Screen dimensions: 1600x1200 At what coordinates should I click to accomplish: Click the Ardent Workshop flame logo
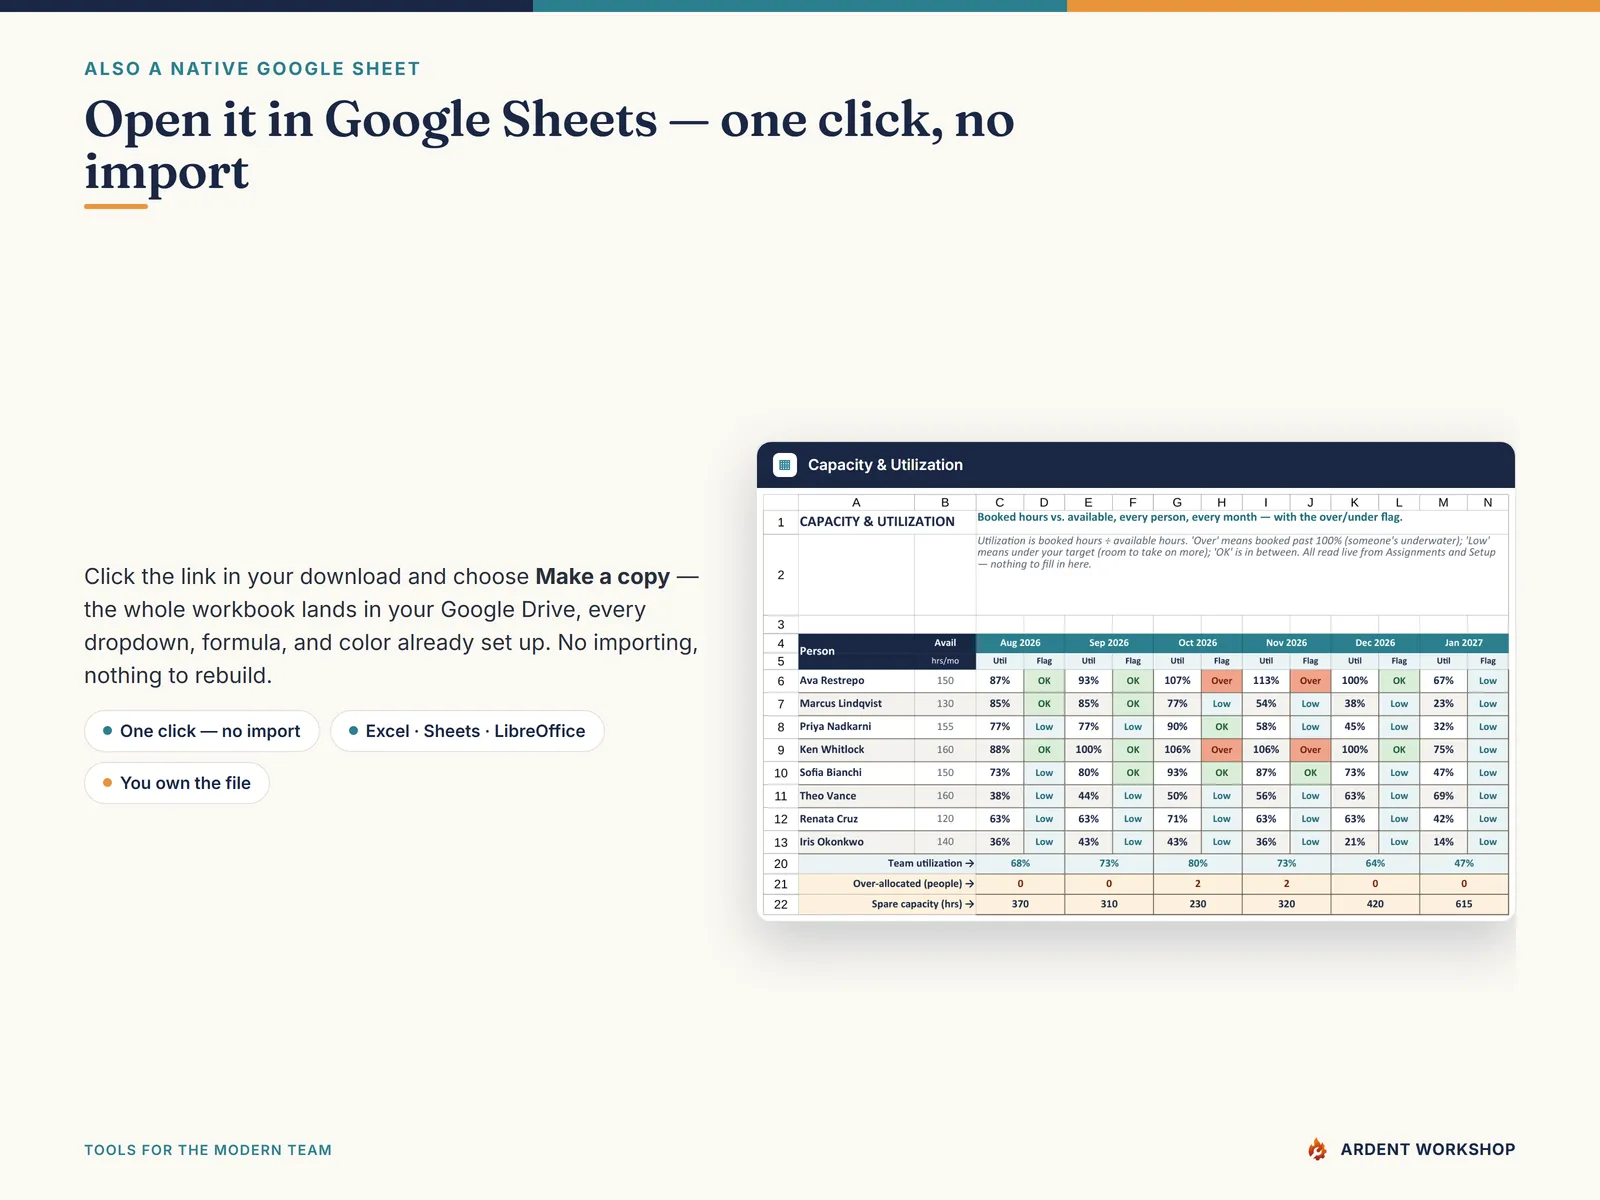pyautogui.click(x=1317, y=1149)
